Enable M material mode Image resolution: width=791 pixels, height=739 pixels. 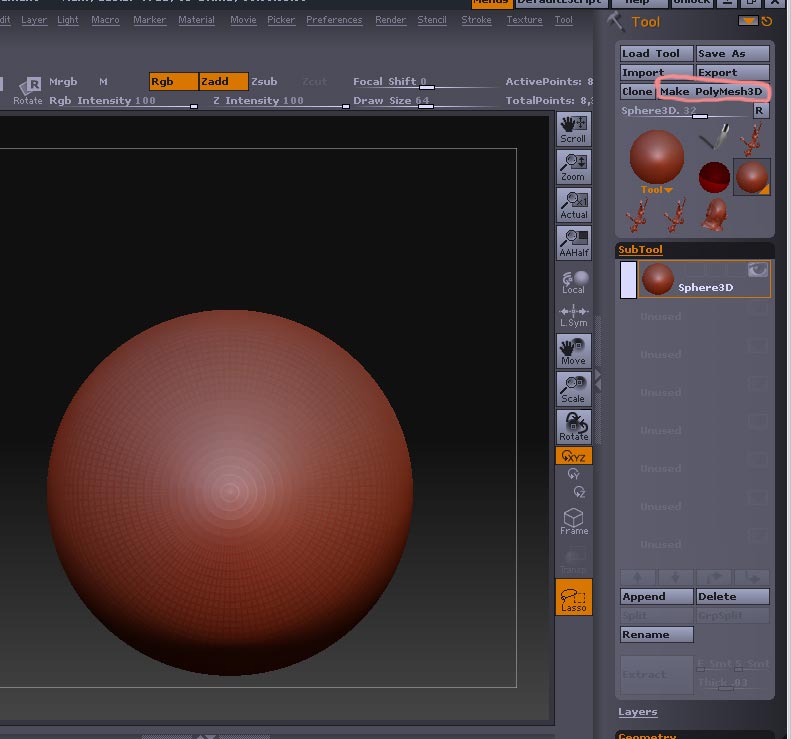(x=103, y=81)
